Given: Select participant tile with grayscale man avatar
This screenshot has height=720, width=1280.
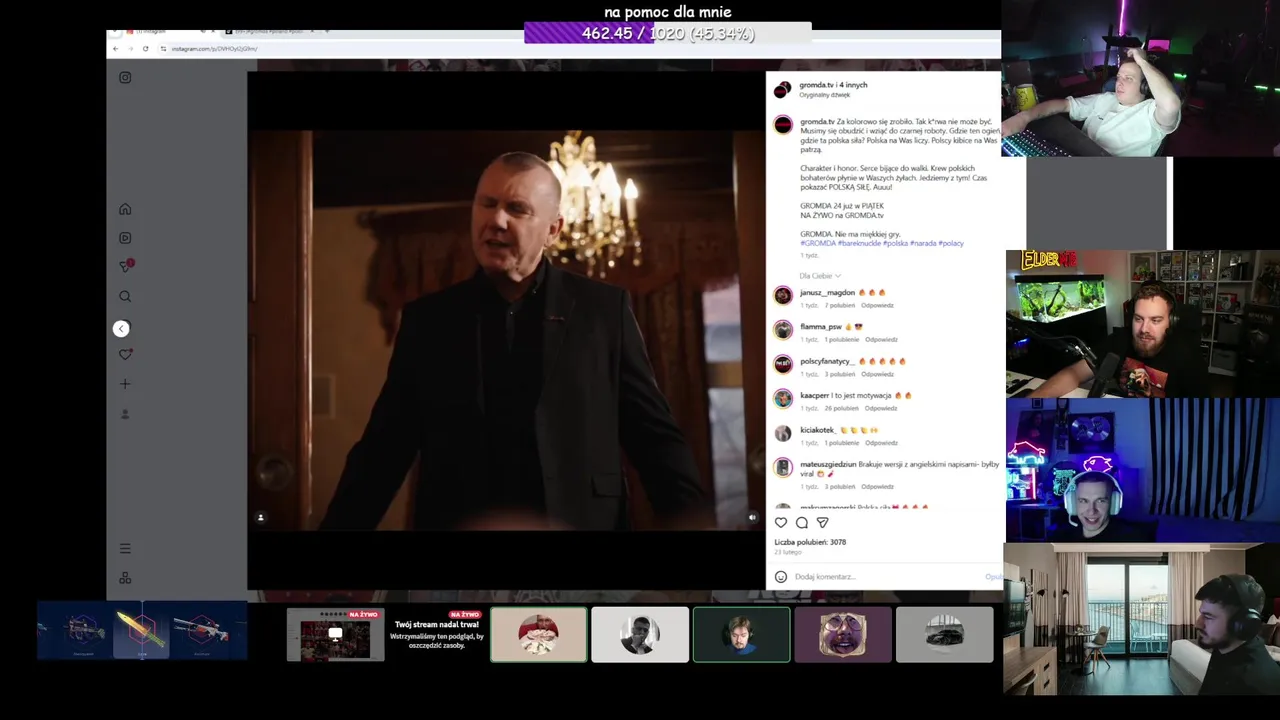Looking at the screenshot, I should 640,634.
